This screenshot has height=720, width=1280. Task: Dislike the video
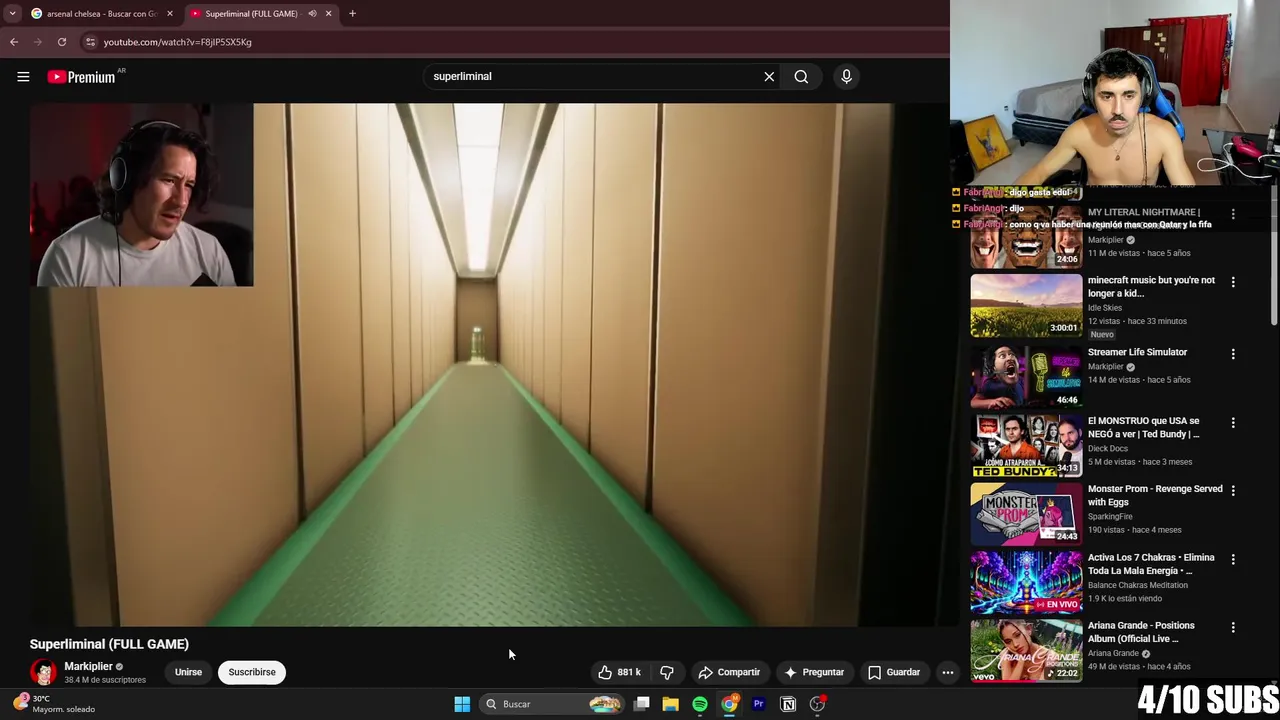point(667,672)
